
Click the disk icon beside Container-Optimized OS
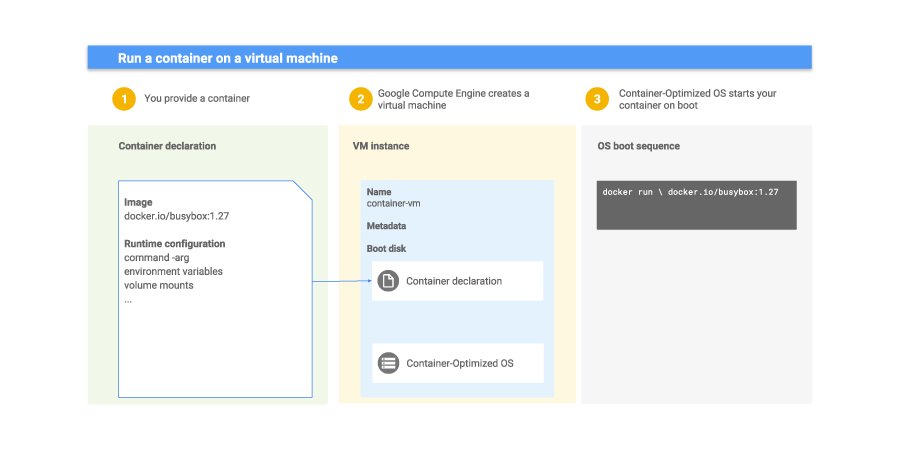coord(388,363)
